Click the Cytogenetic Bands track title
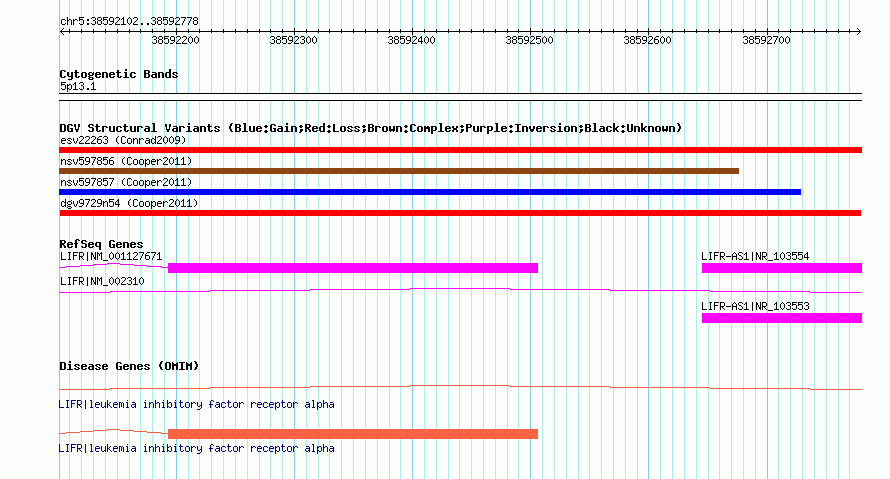Screen dimensions: 890x479 [x=119, y=74]
